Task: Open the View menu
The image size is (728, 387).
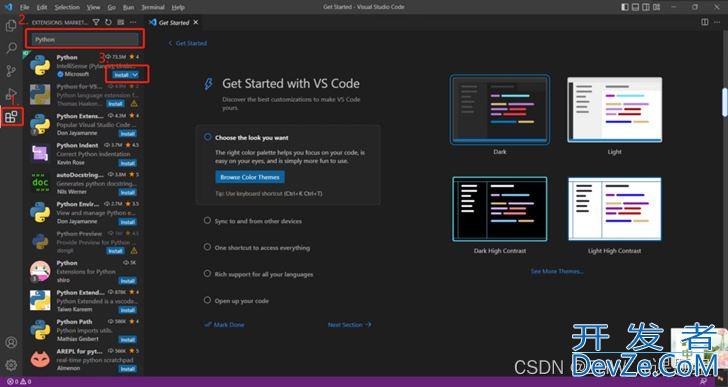Action: pyautogui.click(x=93, y=7)
